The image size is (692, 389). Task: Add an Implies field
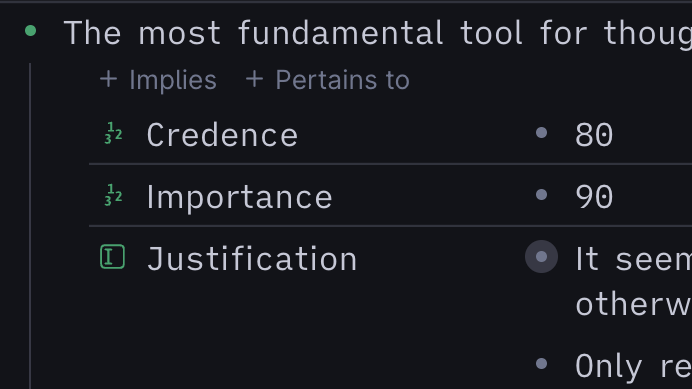[x=158, y=80]
